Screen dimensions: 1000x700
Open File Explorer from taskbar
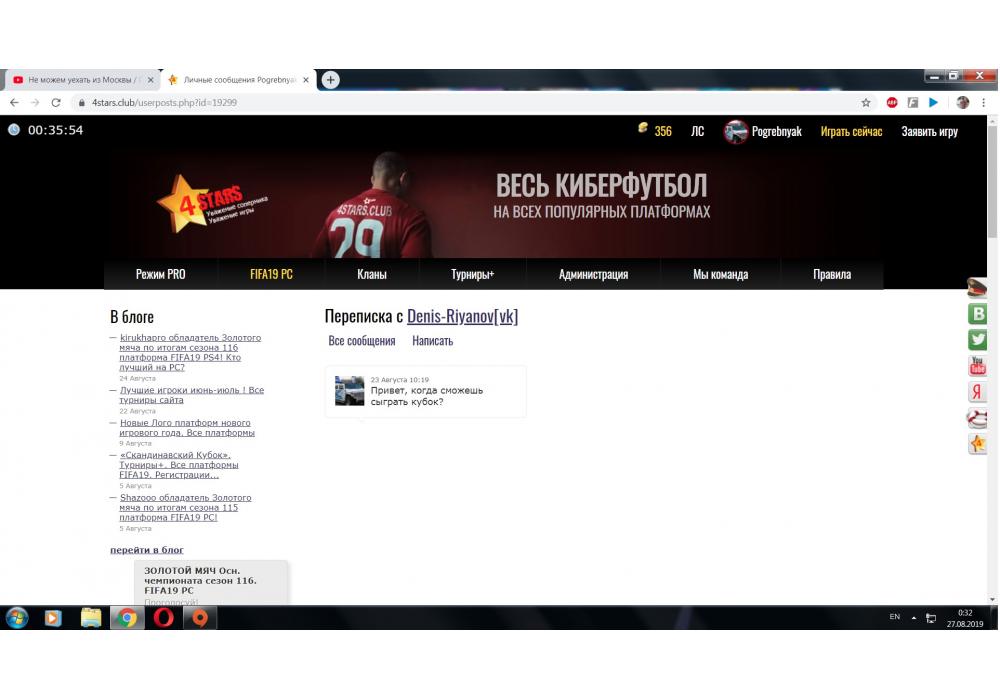tap(91, 618)
